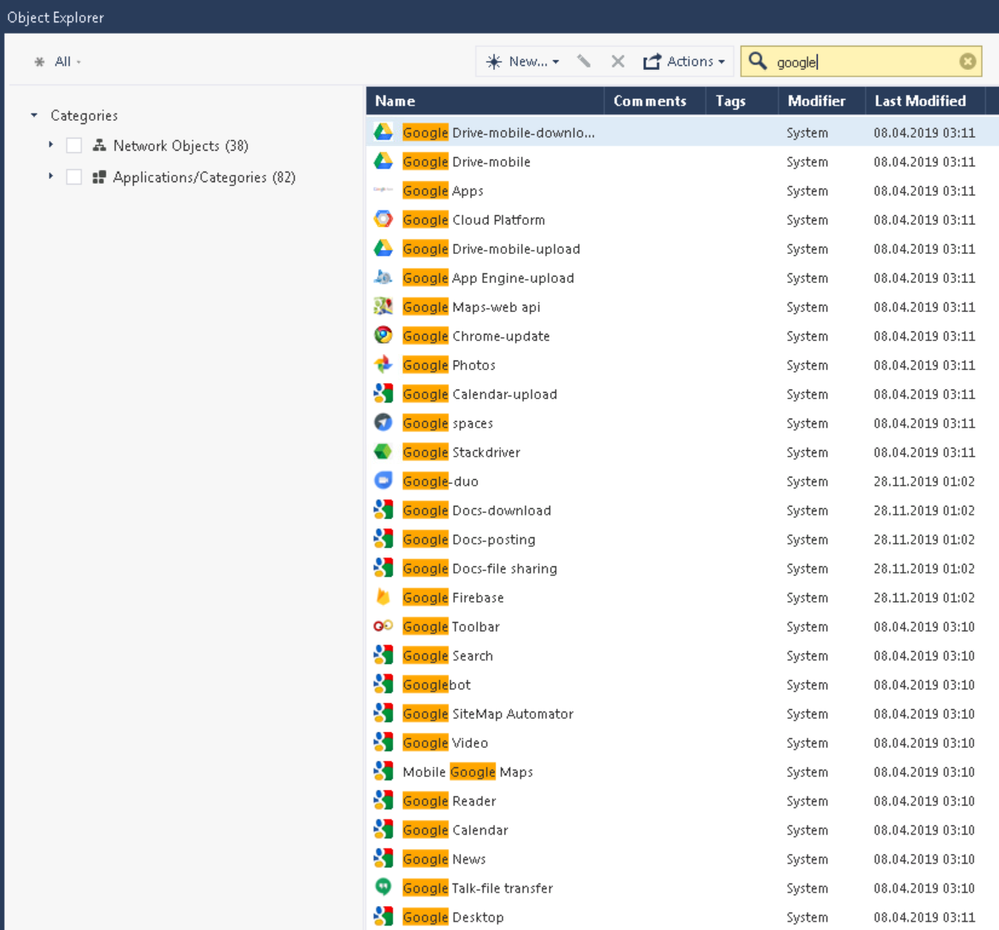
Task: Click the Google Drive-mobile row icon
Action: pyautogui.click(x=383, y=161)
